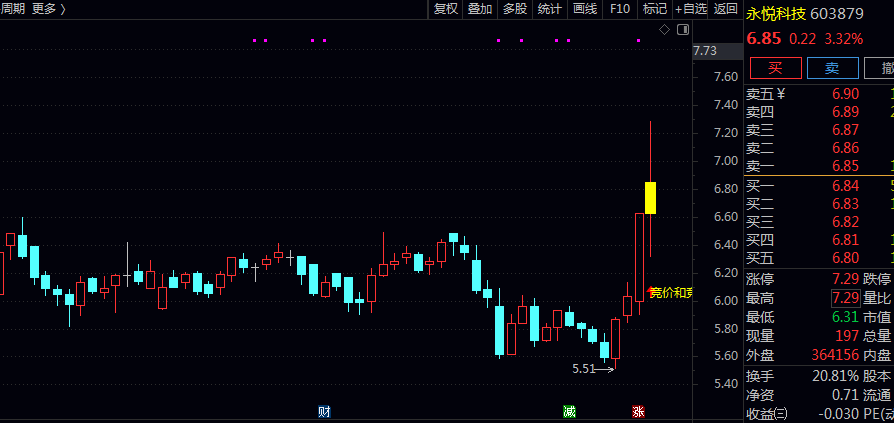Viewport: 894px width, 423px height.
Task: Open the 周期 period selector
Action: click(x=13, y=9)
